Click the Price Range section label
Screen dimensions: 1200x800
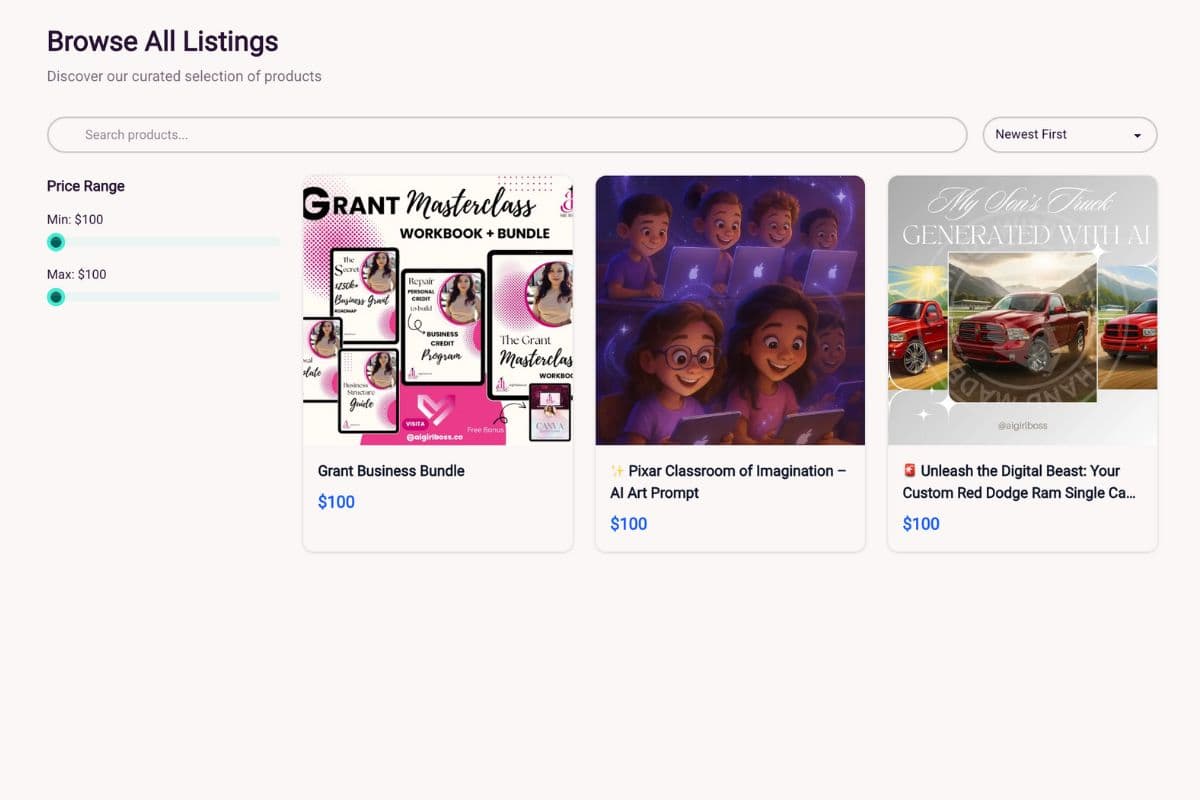[x=85, y=186]
